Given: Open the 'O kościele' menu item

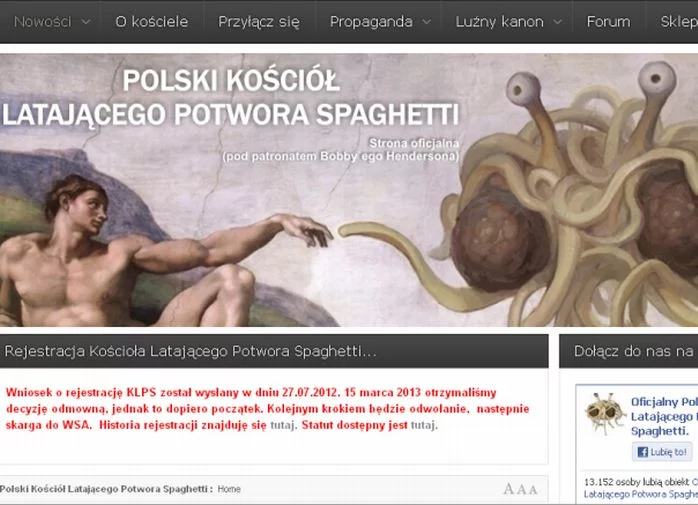Looking at the screenshot, I should click(149, 22).
